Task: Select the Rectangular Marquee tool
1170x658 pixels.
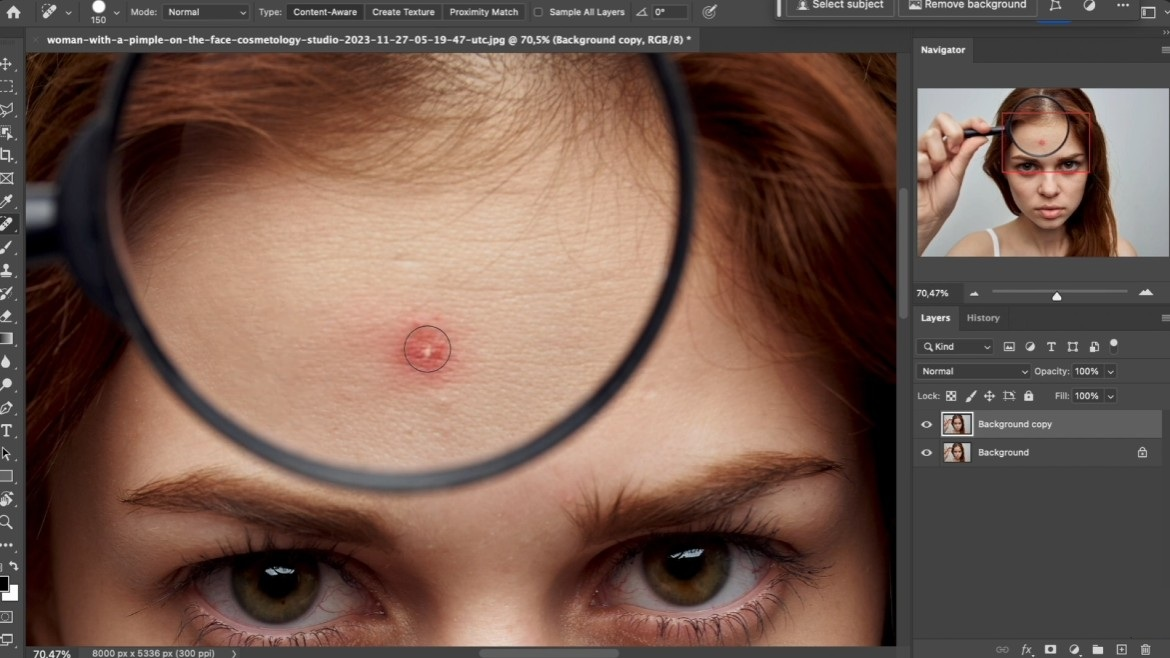Action: (7, 87)
